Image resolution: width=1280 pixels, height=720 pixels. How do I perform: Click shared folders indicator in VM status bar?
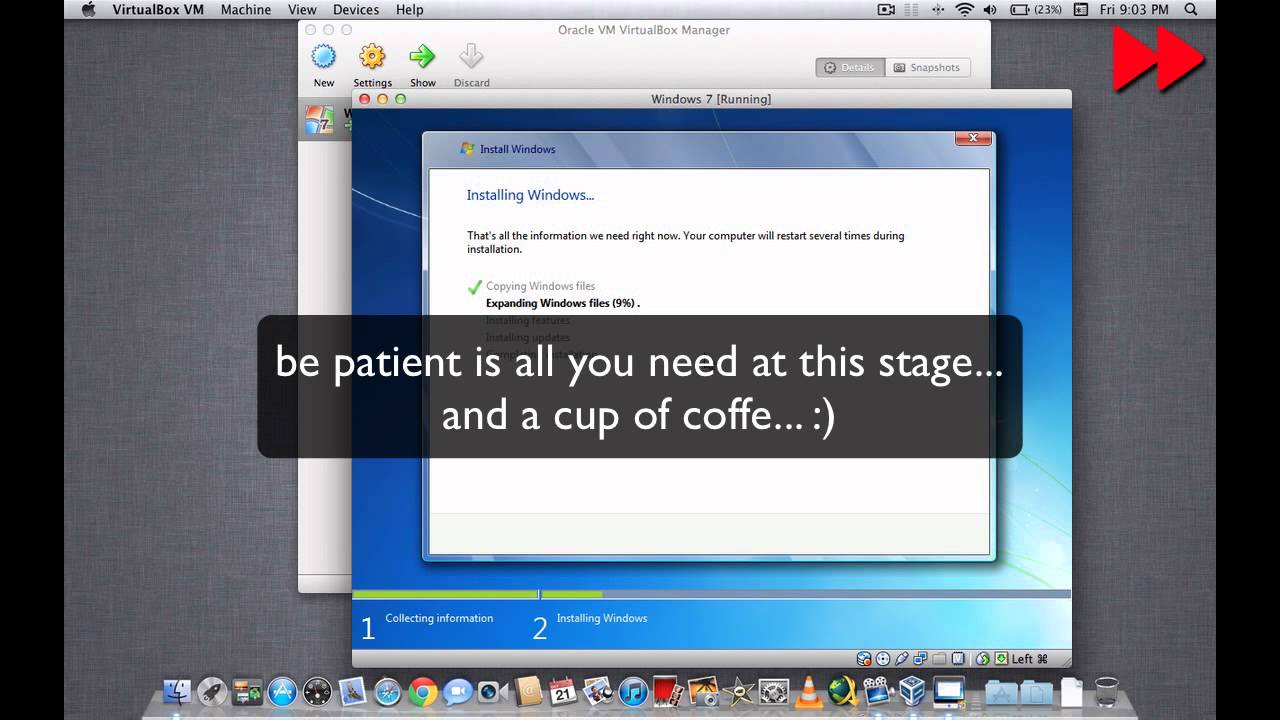[x=939, y=659]
